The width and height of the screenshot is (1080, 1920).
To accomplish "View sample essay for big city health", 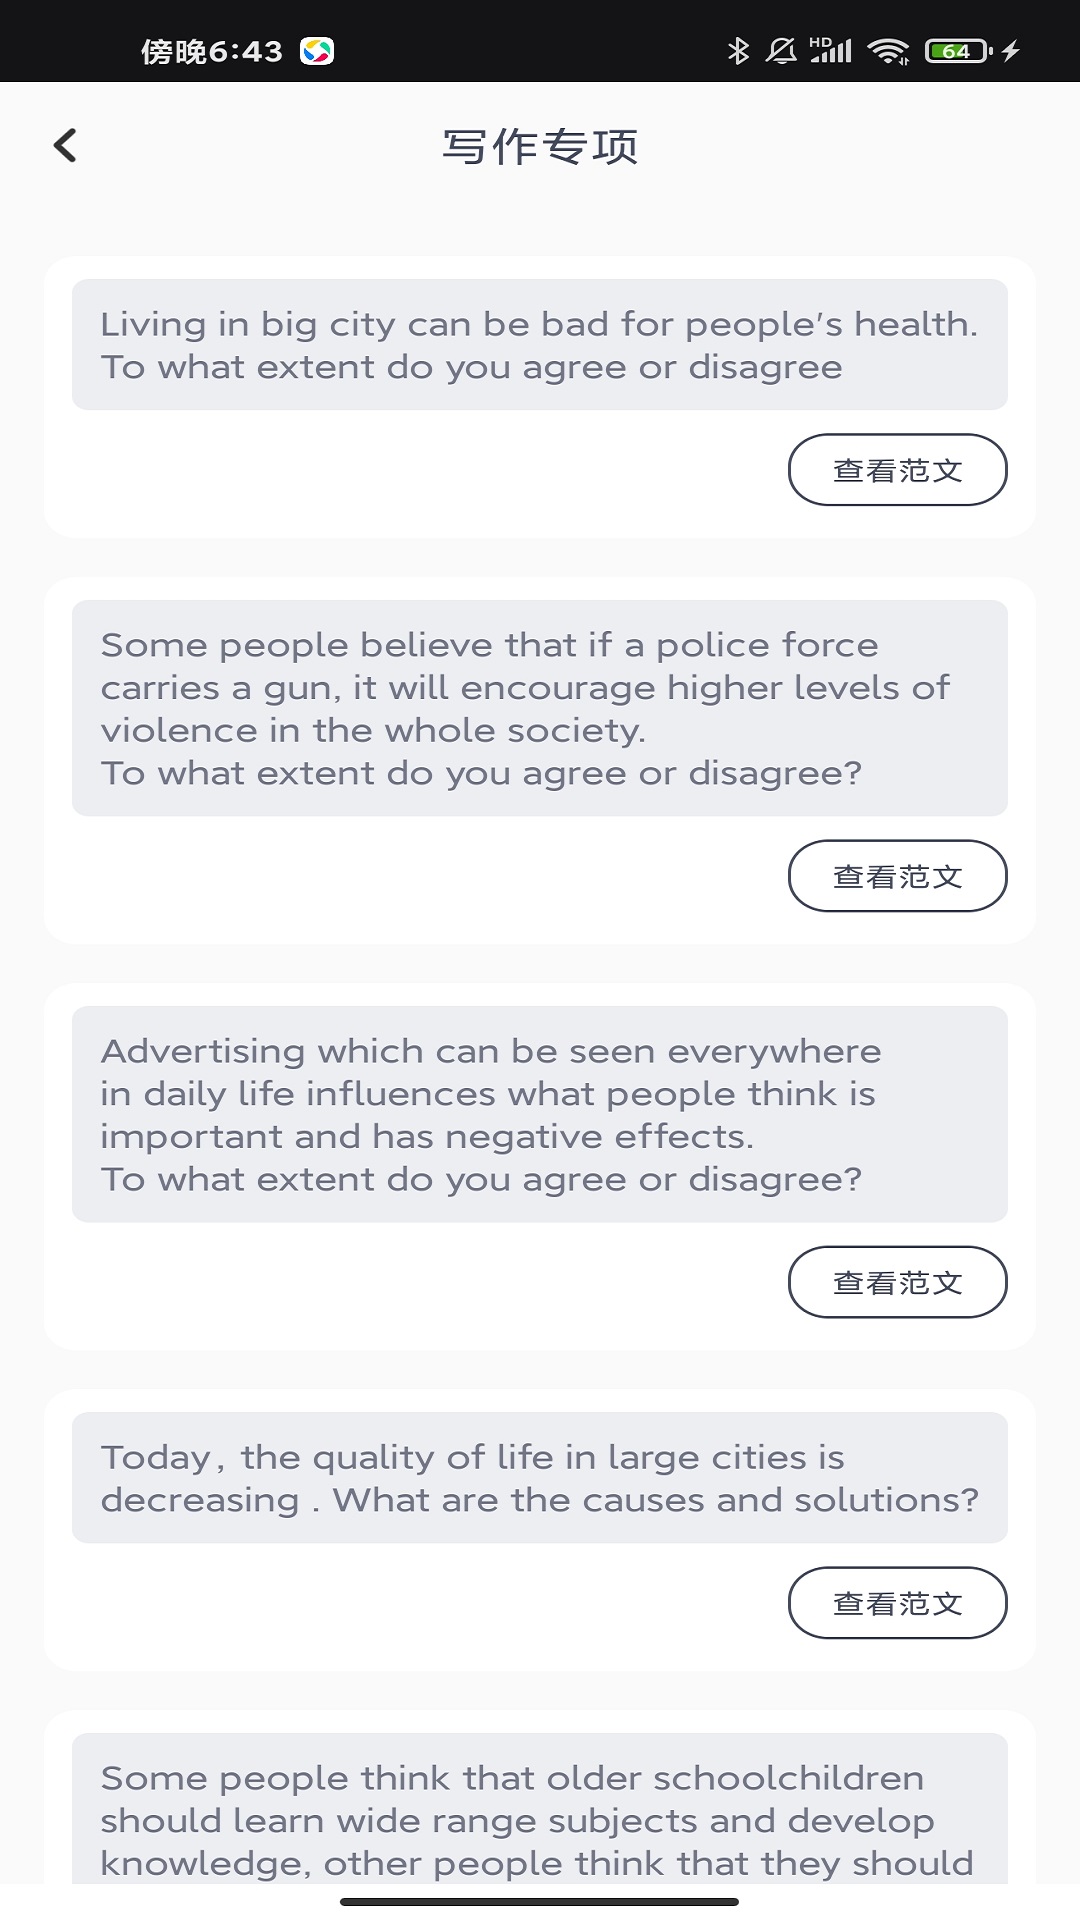I will click(897, 470).
